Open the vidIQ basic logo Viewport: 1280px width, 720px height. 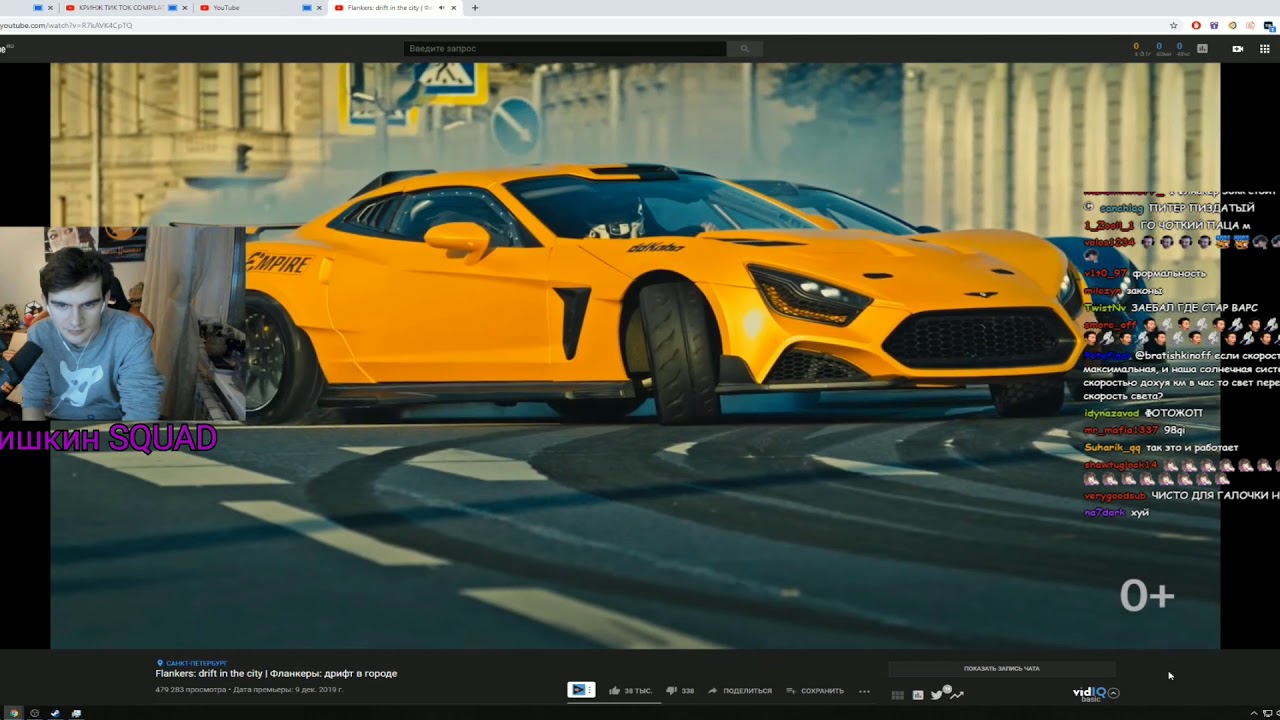[1089, 693]
